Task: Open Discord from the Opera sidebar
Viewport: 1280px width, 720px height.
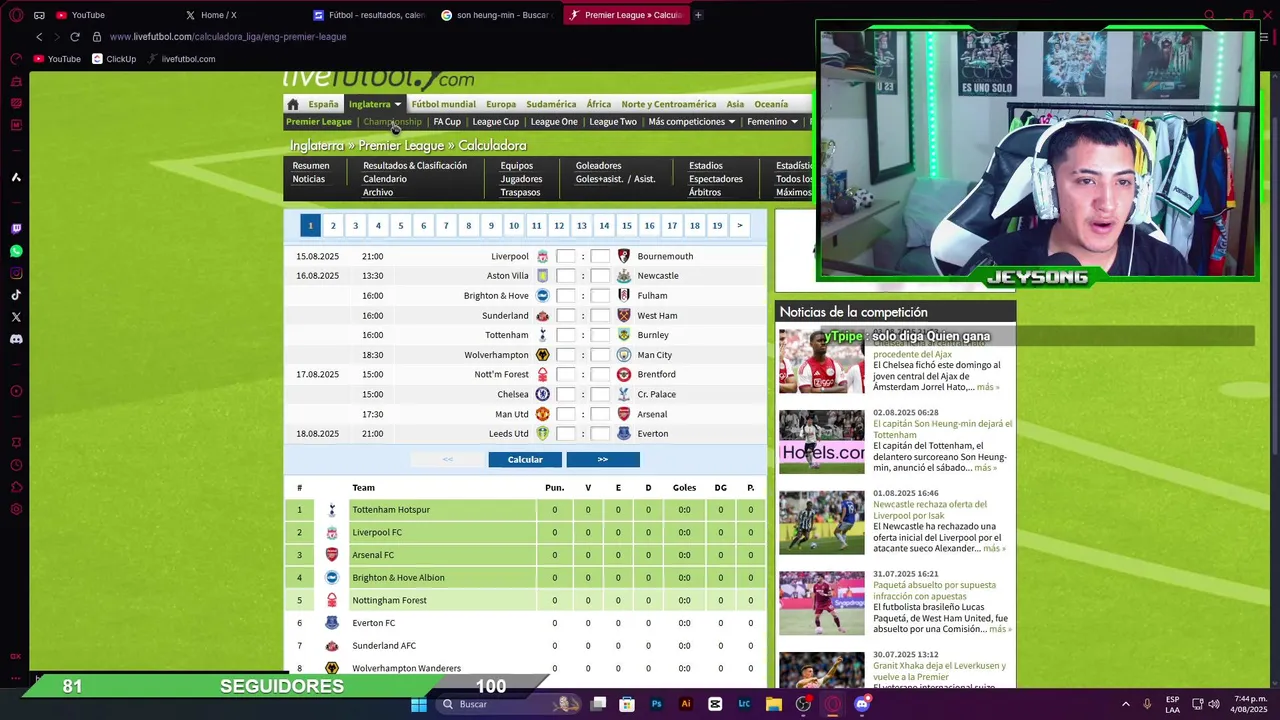Action: pos(16,339)
